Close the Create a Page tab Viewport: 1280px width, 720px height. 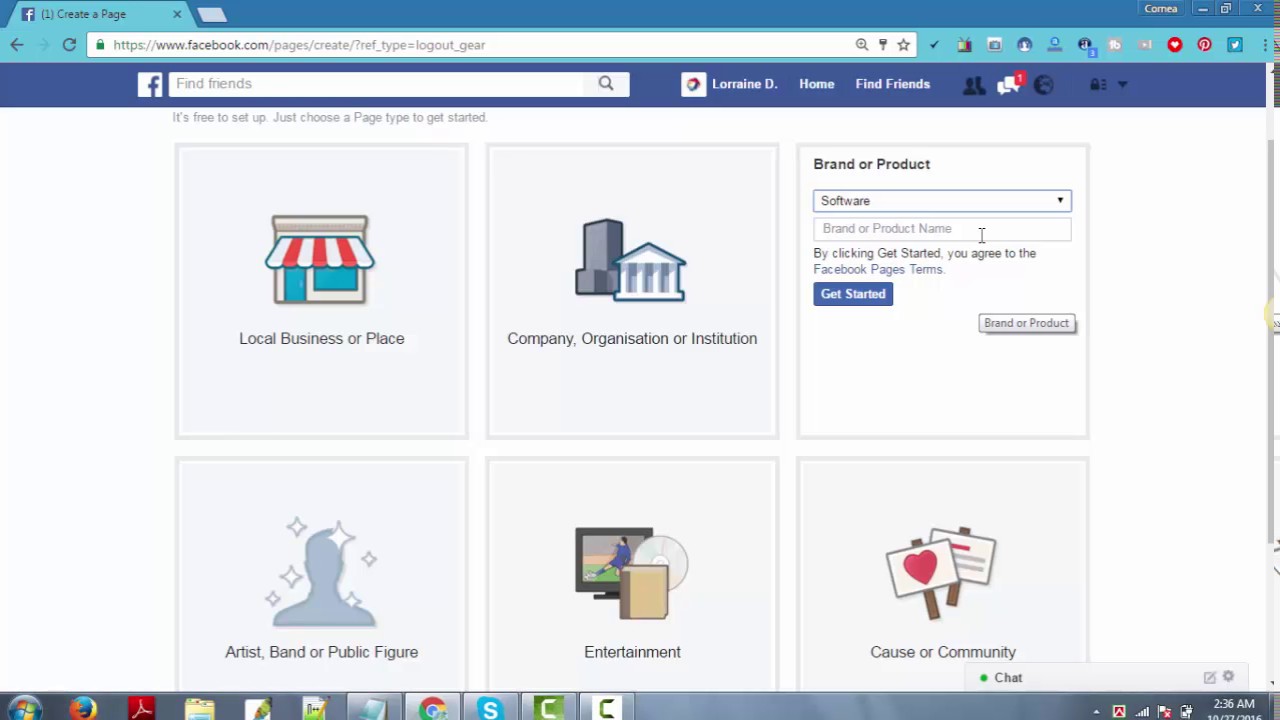coord(177,14)
